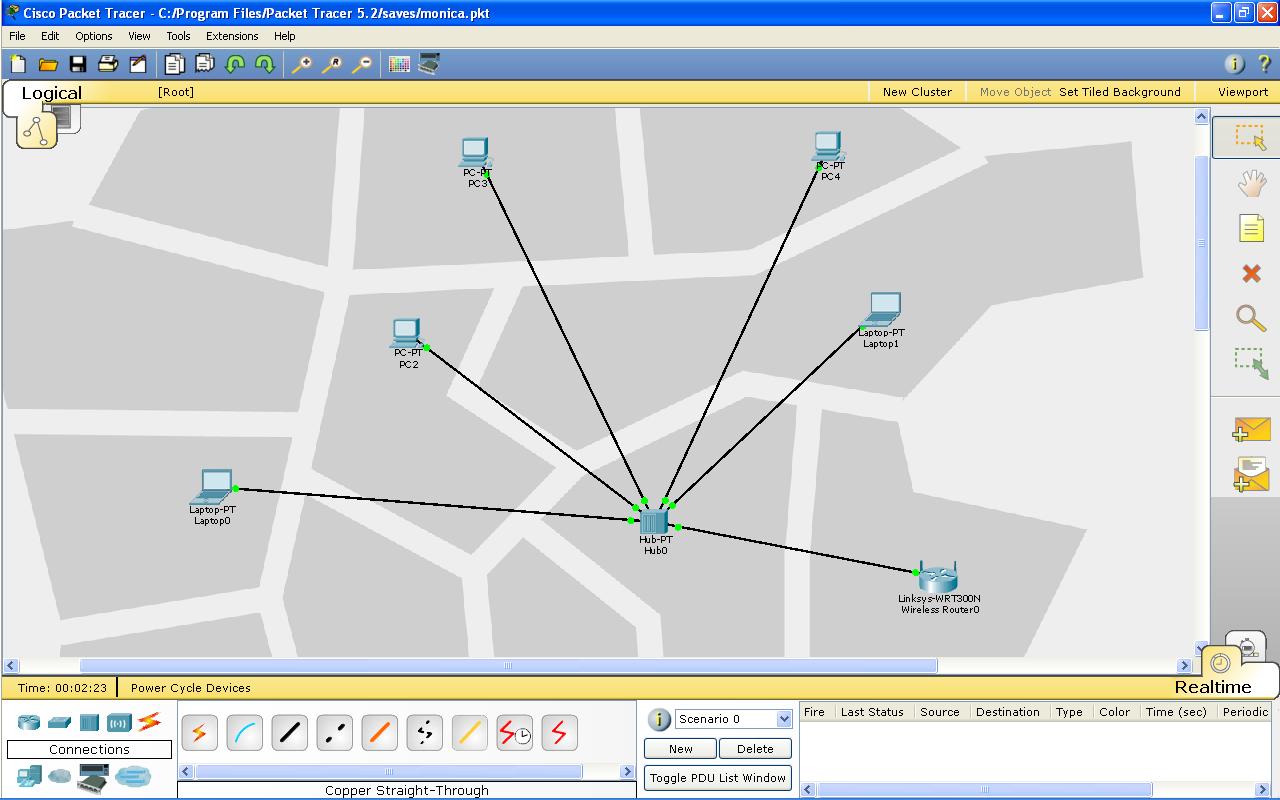Redo with the green Redo arrow

click(265, 64)
